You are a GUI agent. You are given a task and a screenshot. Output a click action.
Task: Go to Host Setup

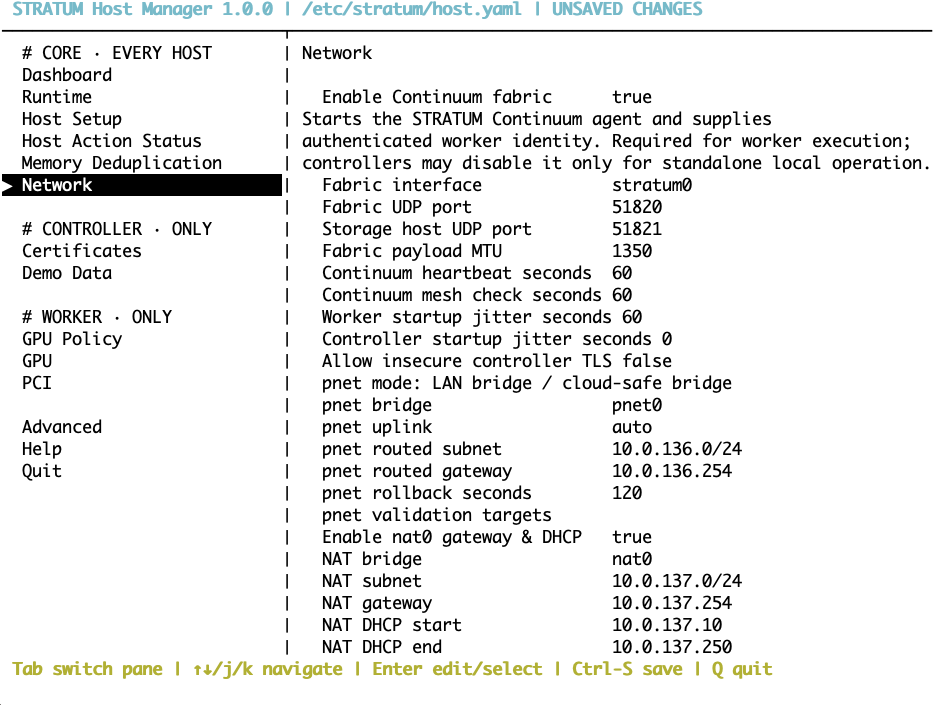click(x=72, y=119)
